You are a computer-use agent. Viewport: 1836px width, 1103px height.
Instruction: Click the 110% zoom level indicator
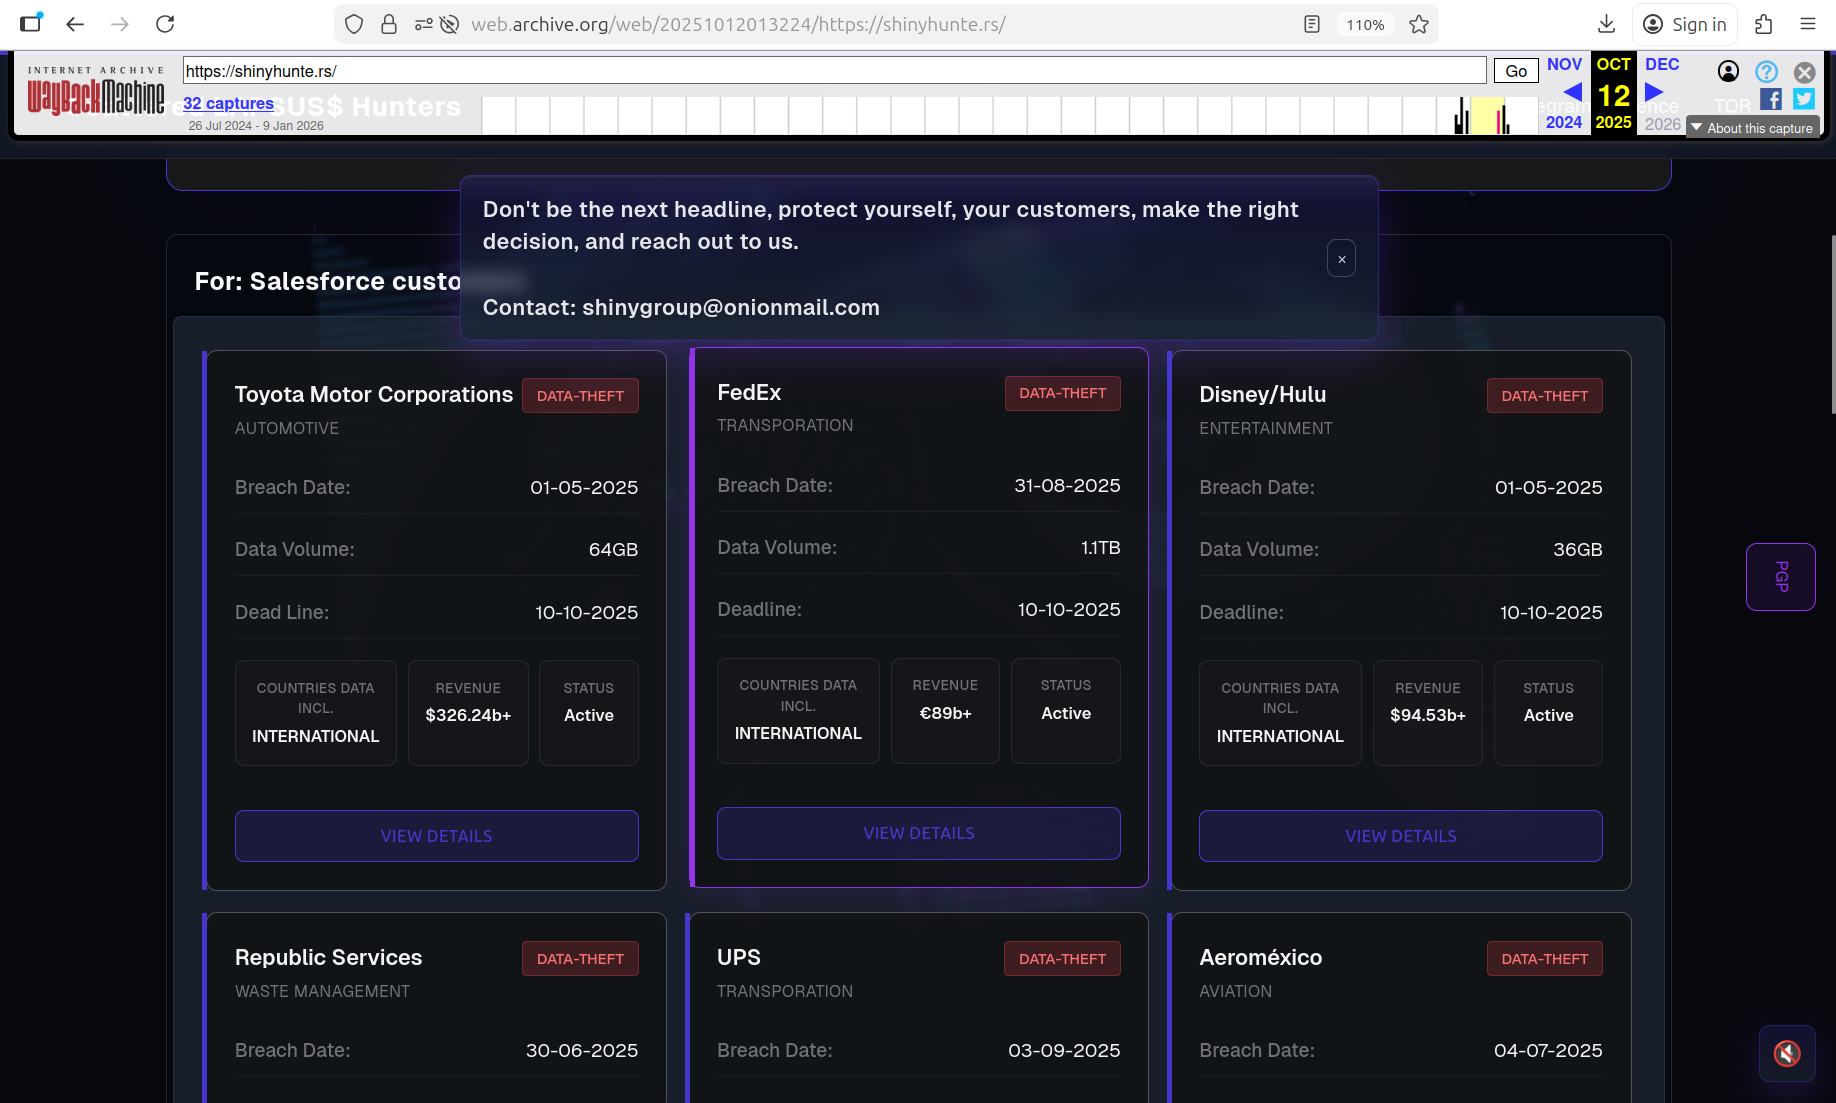[x=1365, y=25]
